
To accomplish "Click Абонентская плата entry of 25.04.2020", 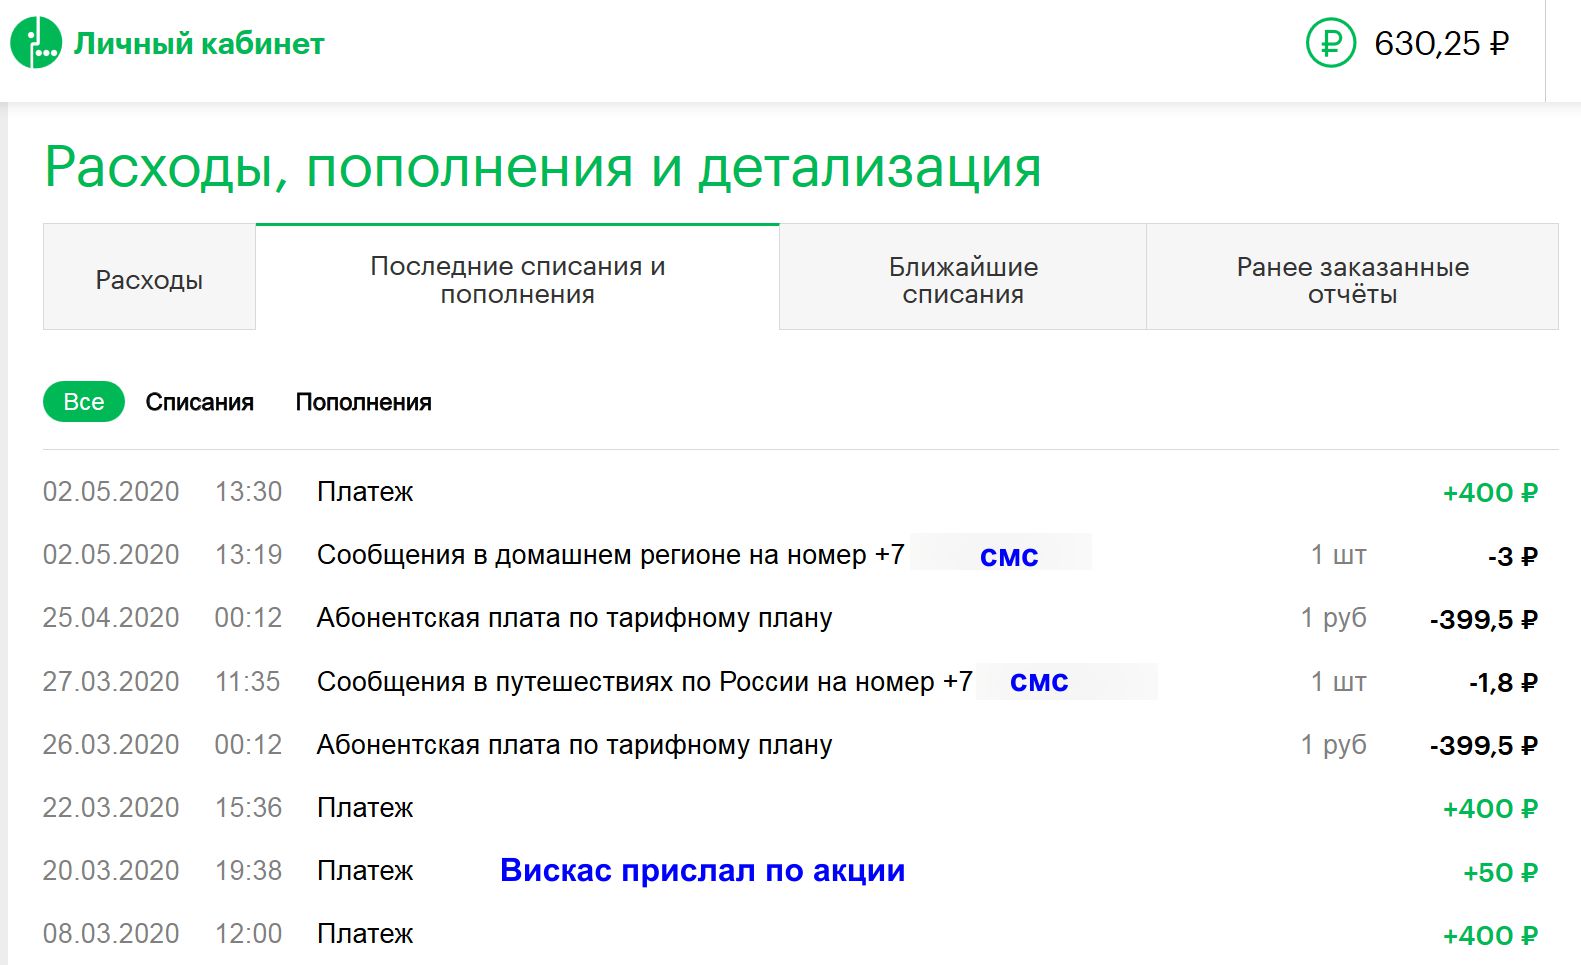I will [x=575, y=618].
